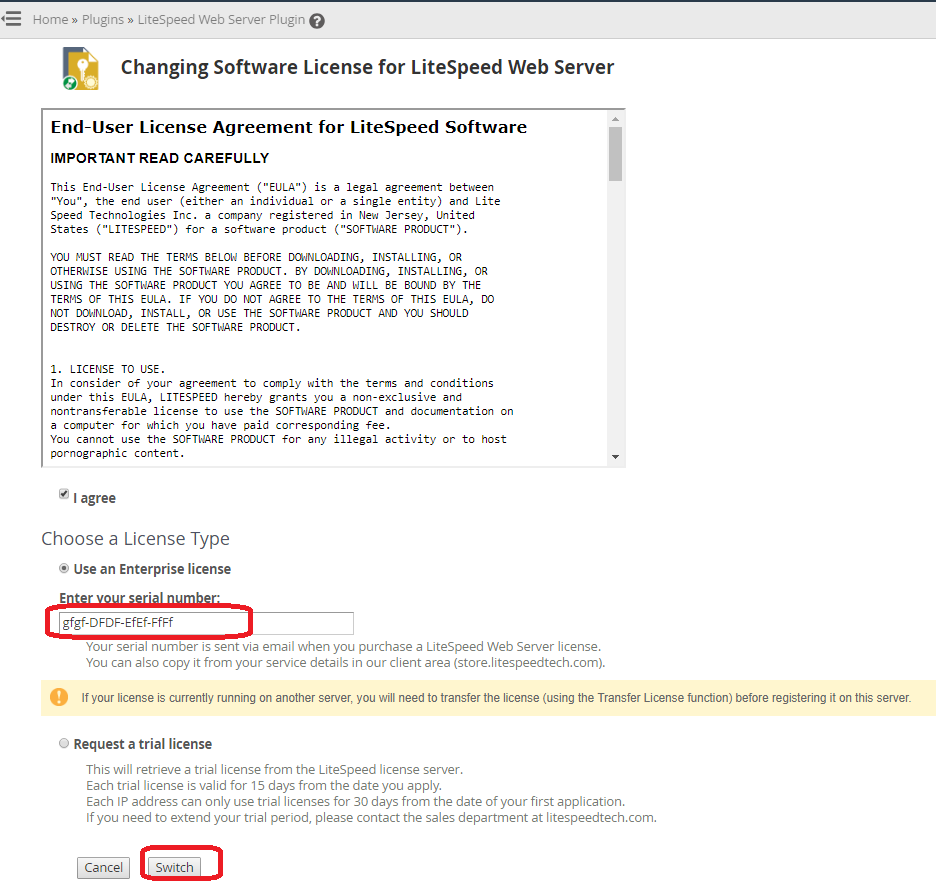Go to Home breadcrumb

(x=50, y=20)
